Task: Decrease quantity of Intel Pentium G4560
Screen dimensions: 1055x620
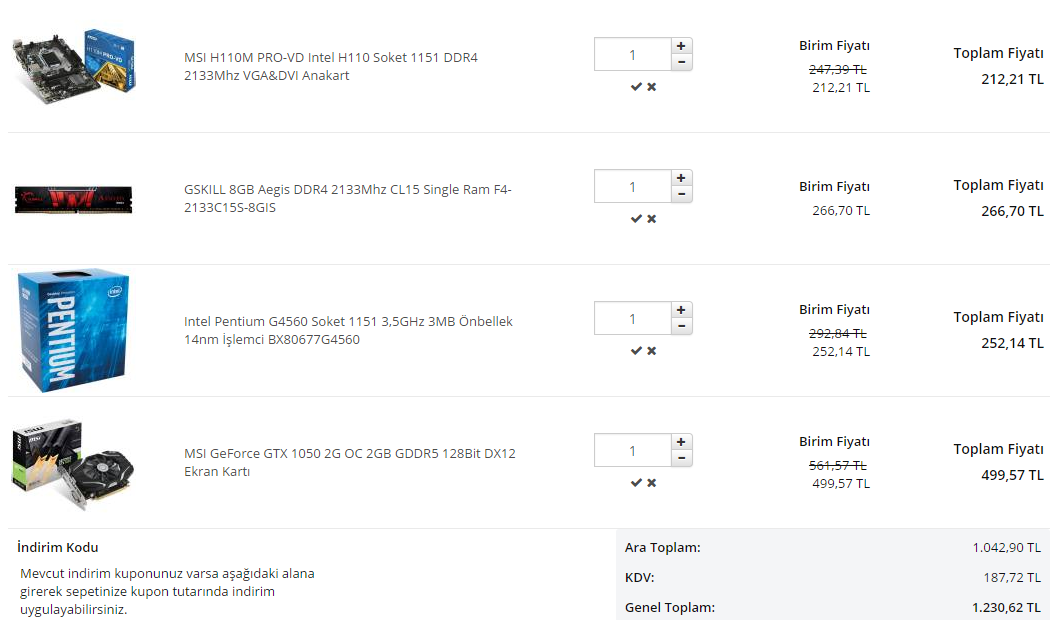Action: [681, 326]
